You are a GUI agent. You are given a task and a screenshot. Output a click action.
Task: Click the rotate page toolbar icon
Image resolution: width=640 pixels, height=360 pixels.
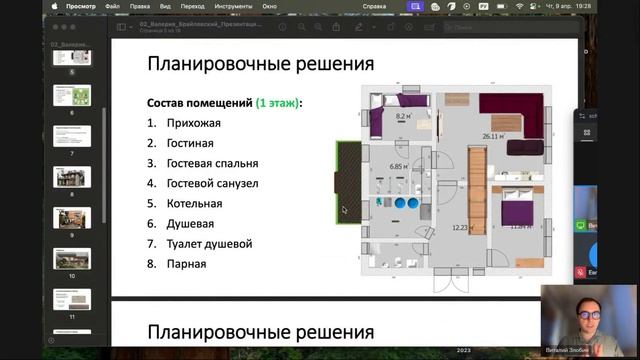[x=391, y=27]
